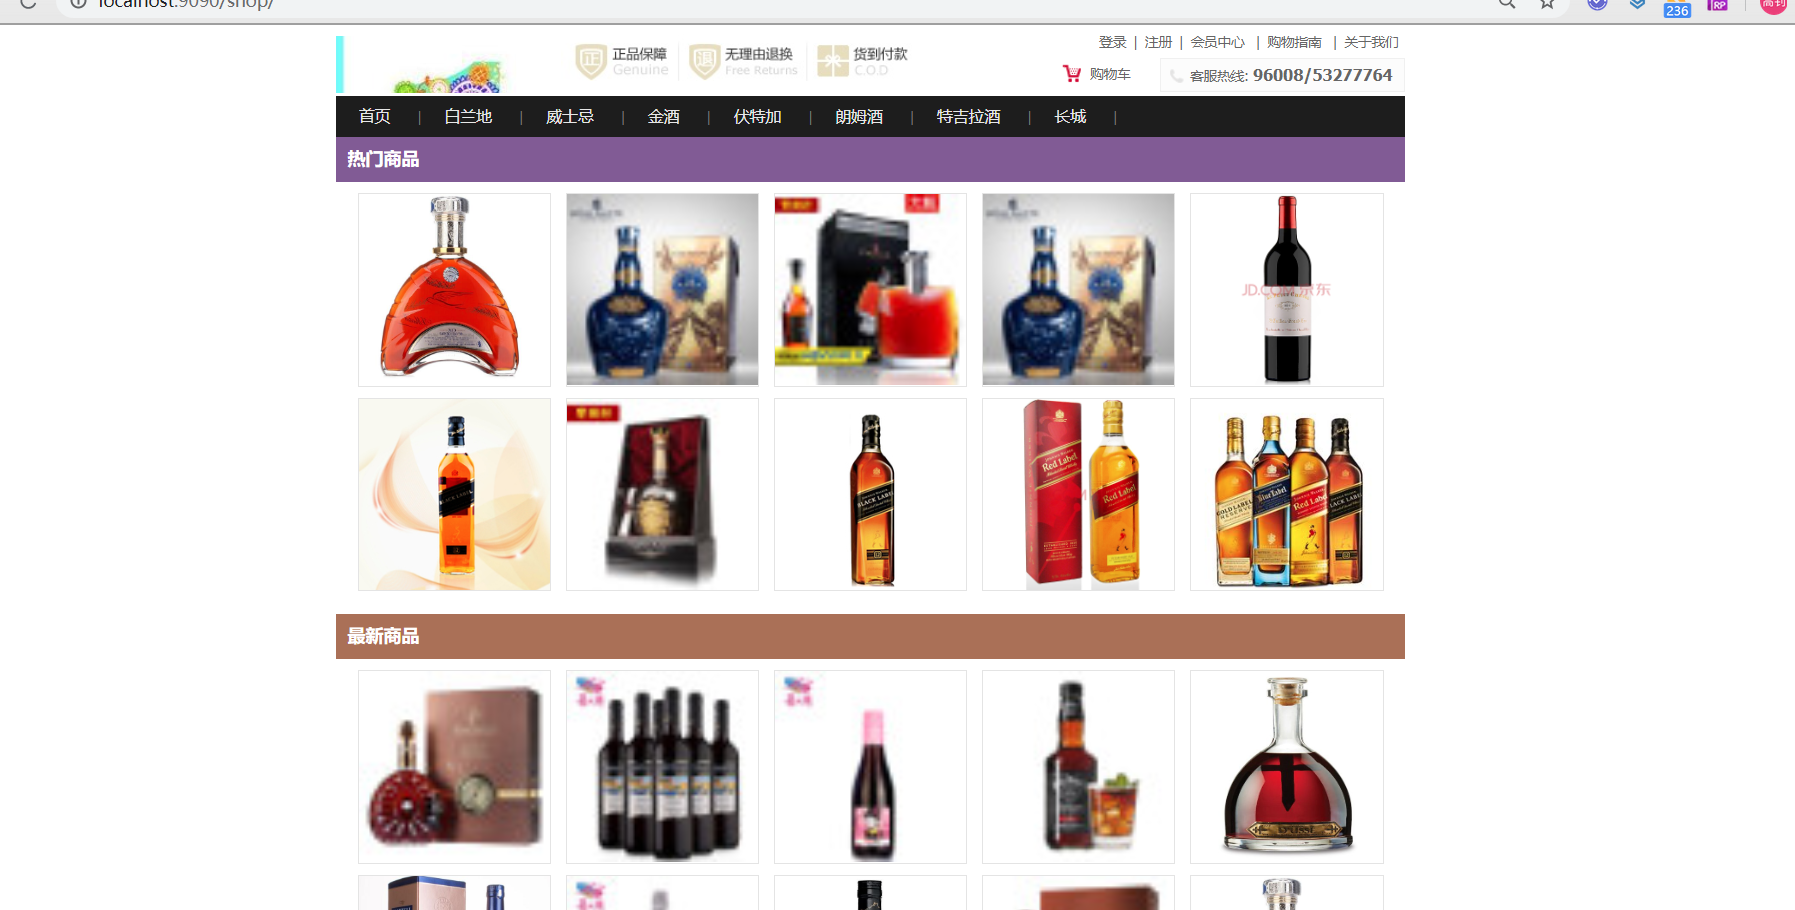Screen dimensions: 1795x910
Task: Open the JD.COM red wine bottle product
Action: pos(1287,290)
